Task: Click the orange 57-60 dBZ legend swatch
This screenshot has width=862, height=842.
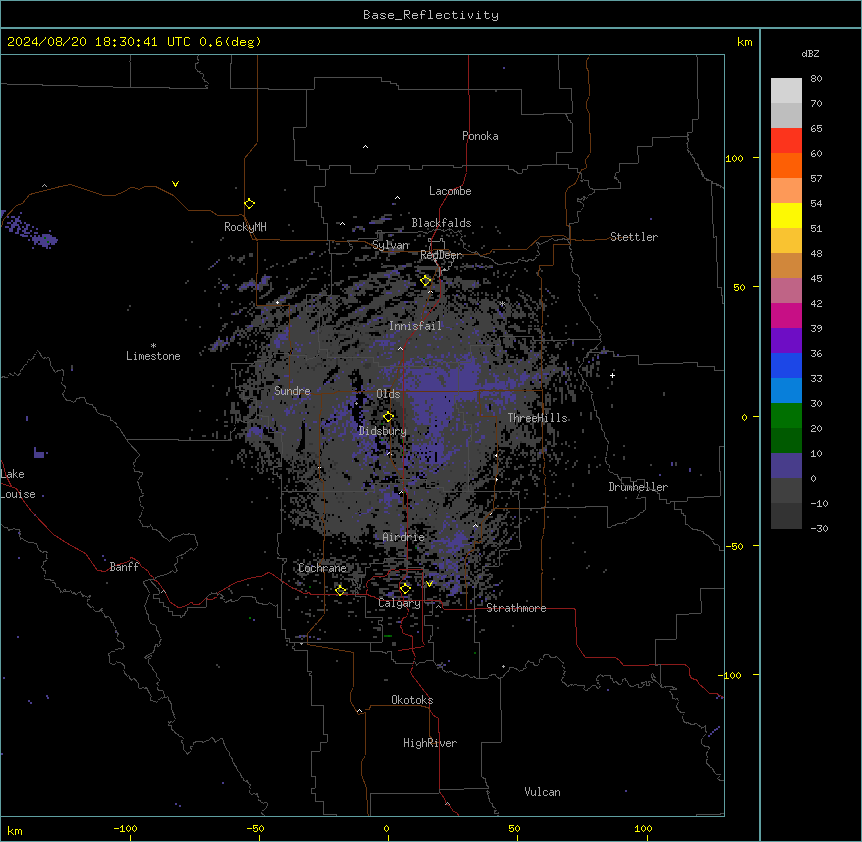Action: coord(786,165)
